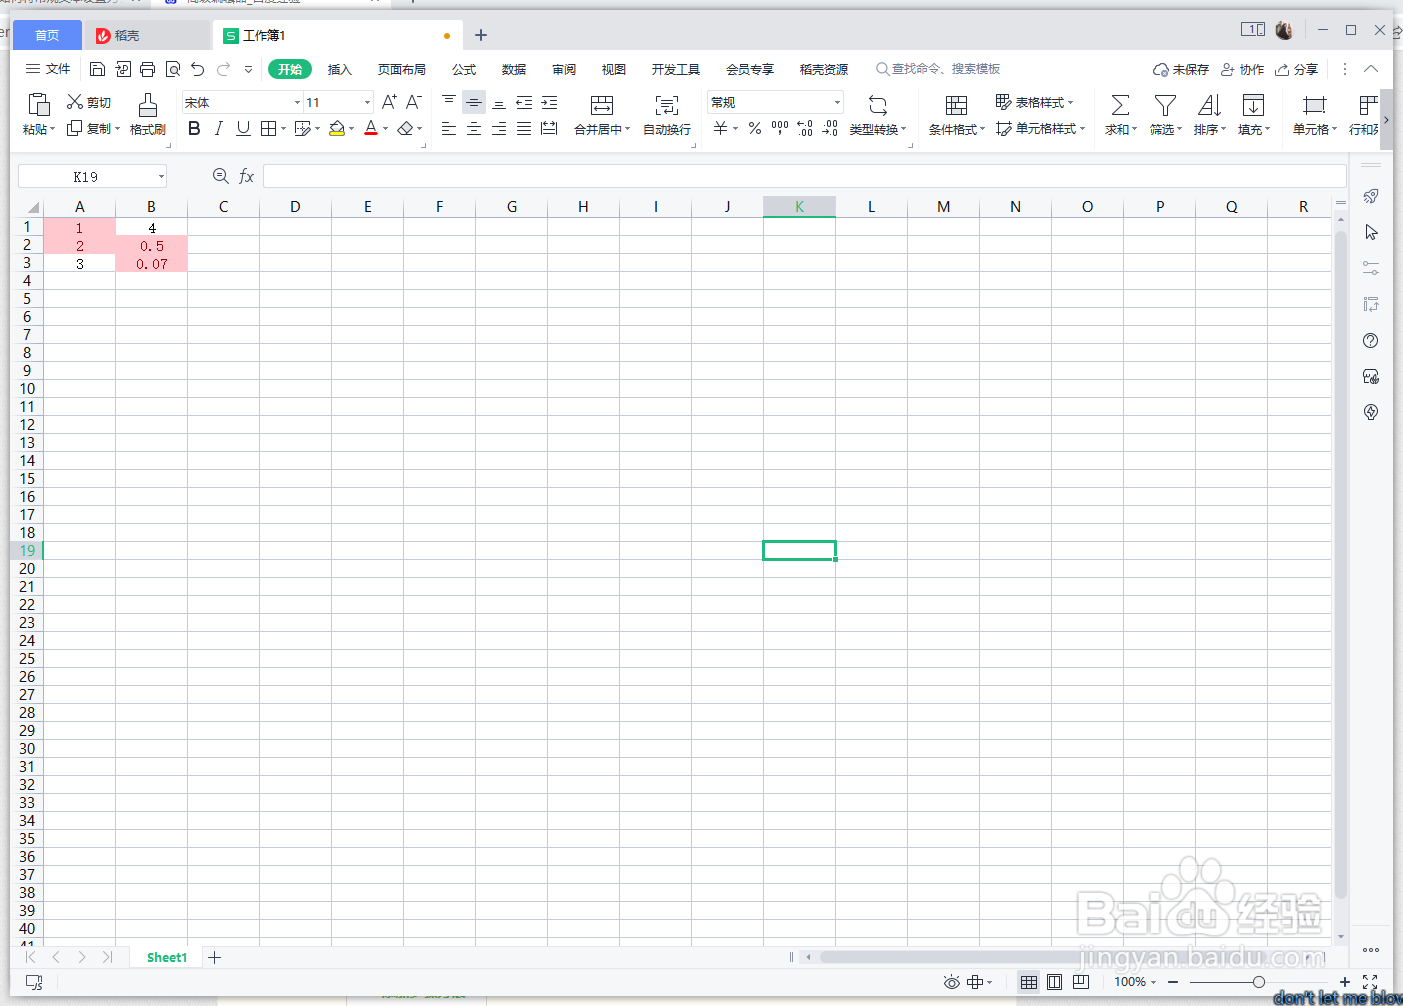Click the Paste (粘贴) clipboard icon

tap(39, 105)
